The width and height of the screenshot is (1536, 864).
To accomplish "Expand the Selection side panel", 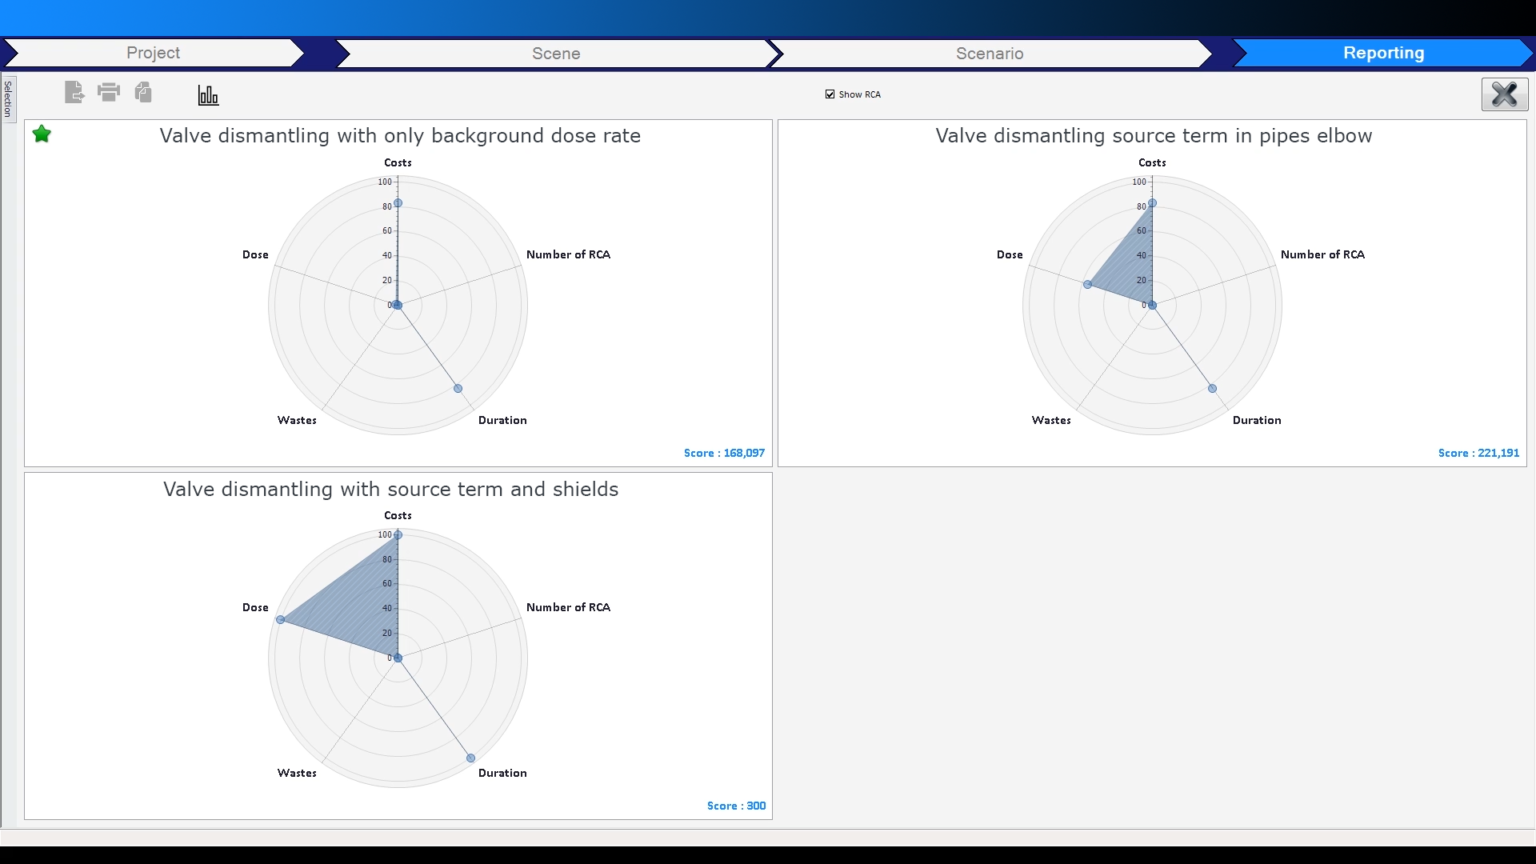I will click(8, 99).
